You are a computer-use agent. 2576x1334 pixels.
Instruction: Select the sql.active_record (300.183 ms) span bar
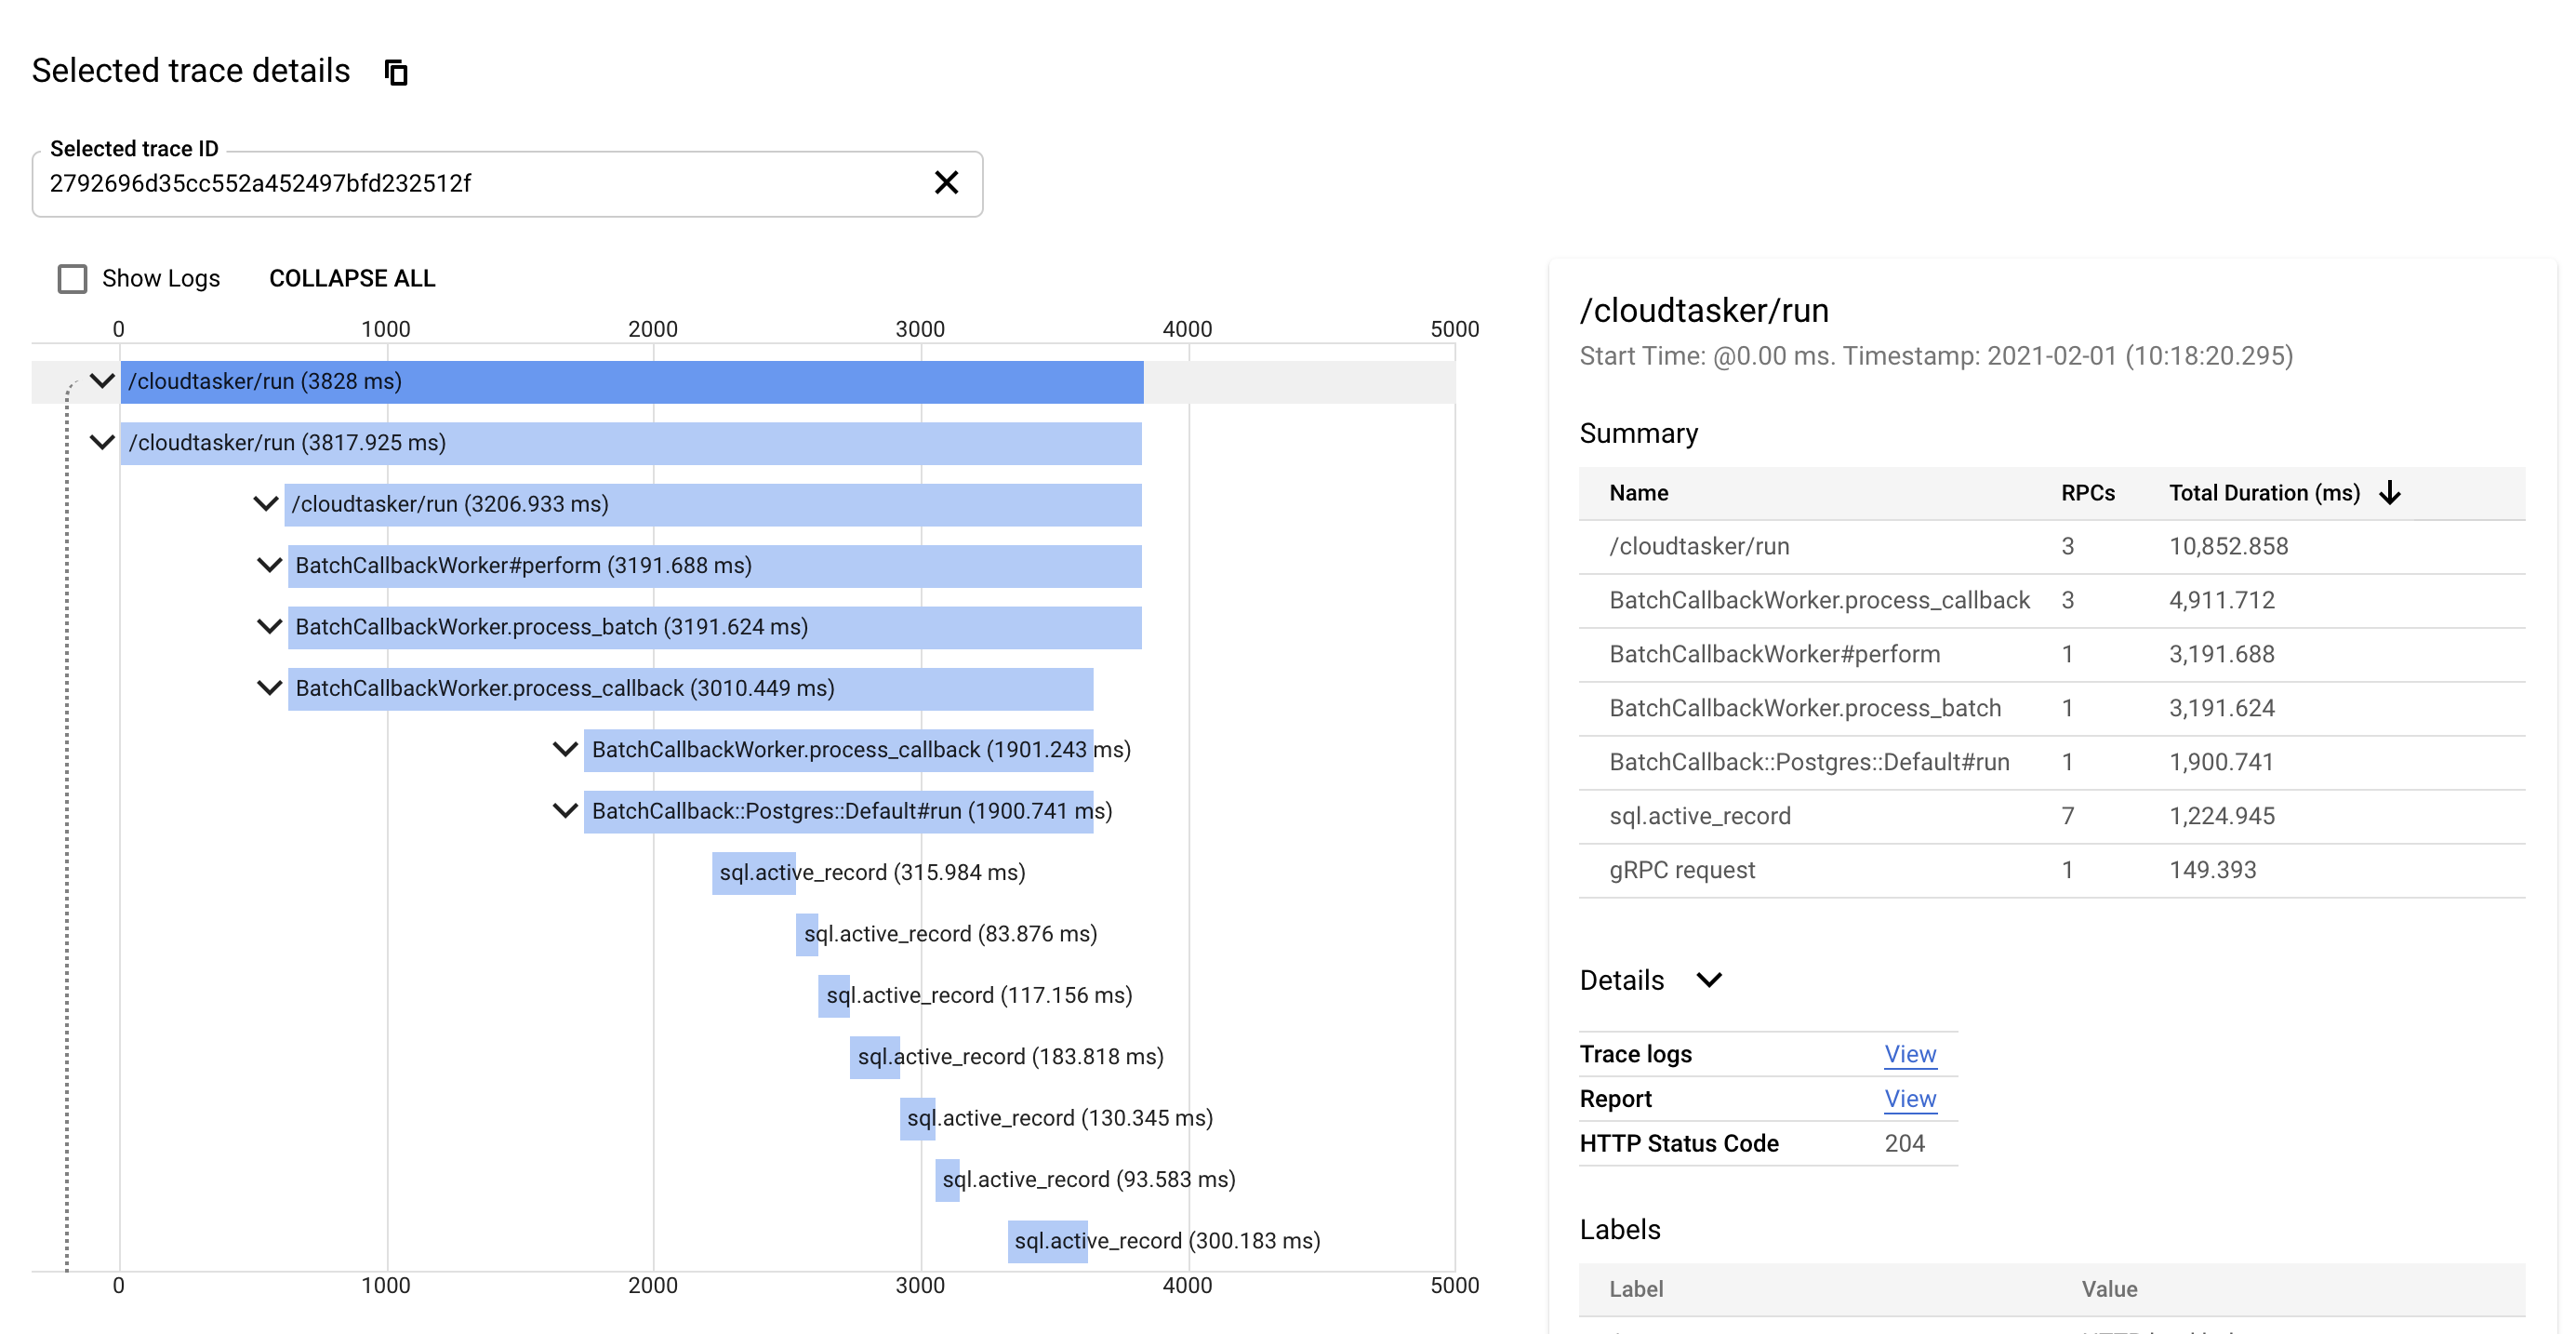(1046, 1241)
